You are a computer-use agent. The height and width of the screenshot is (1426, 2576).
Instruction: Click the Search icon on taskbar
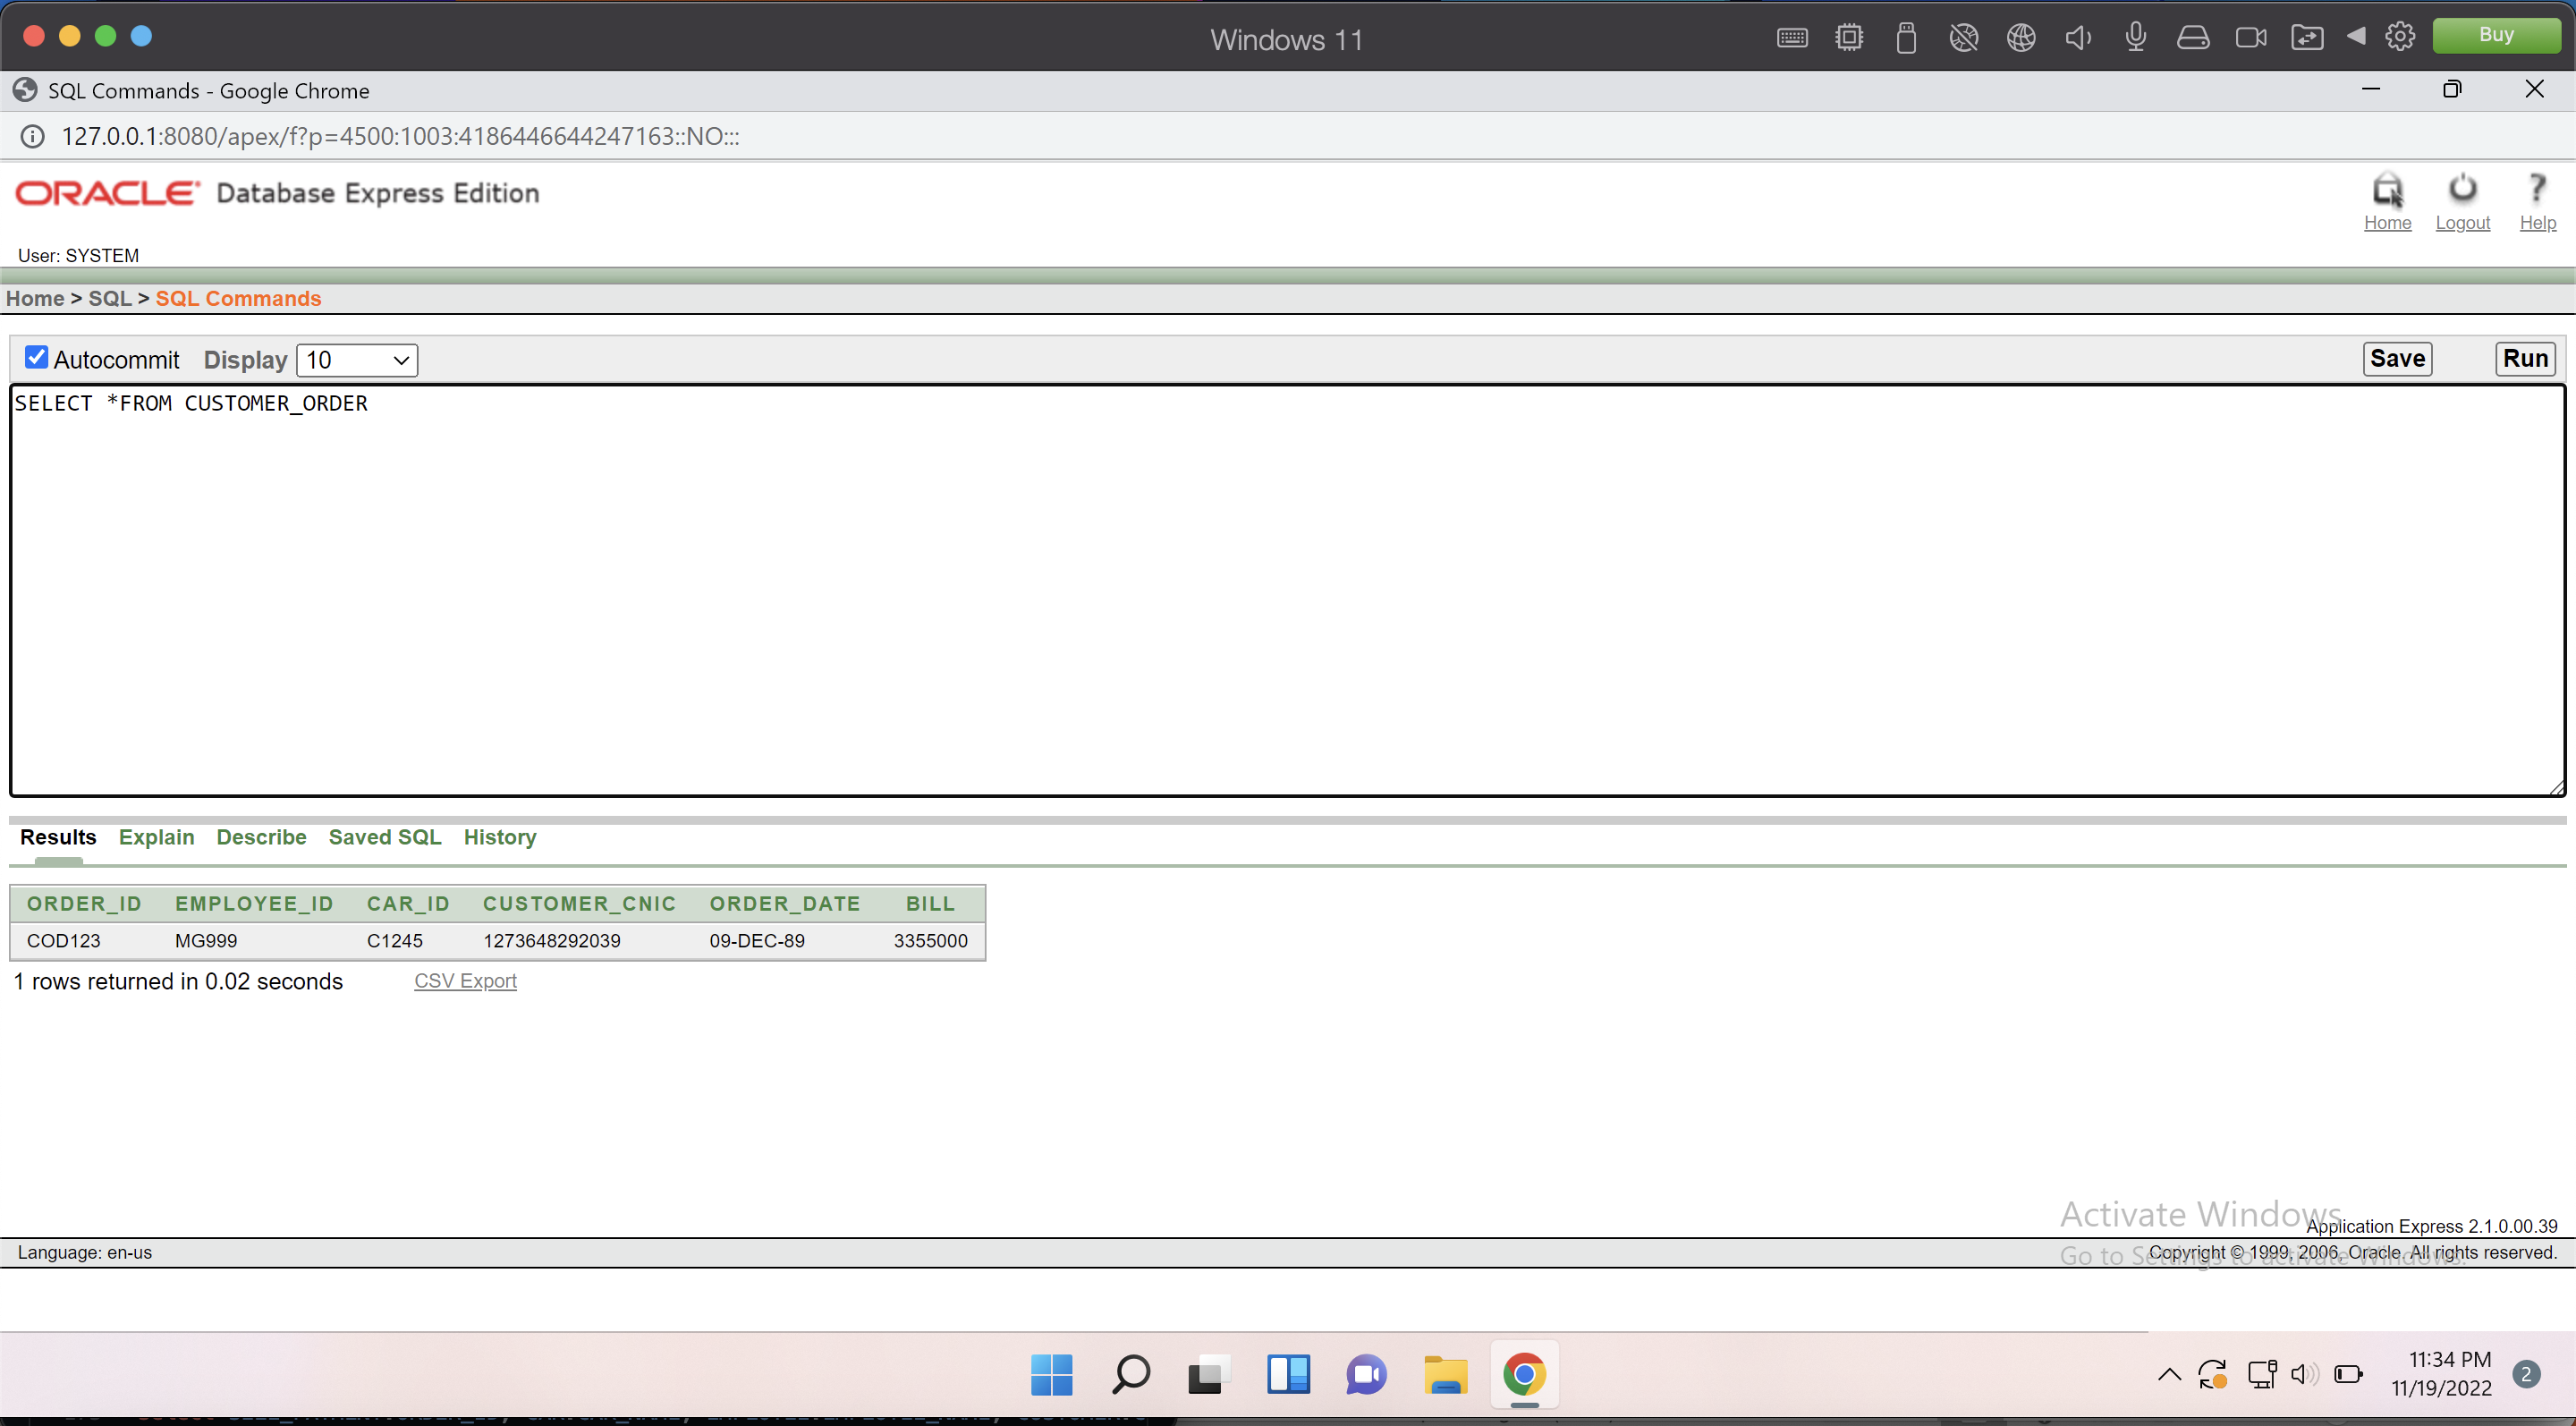click(1130, 1375)
